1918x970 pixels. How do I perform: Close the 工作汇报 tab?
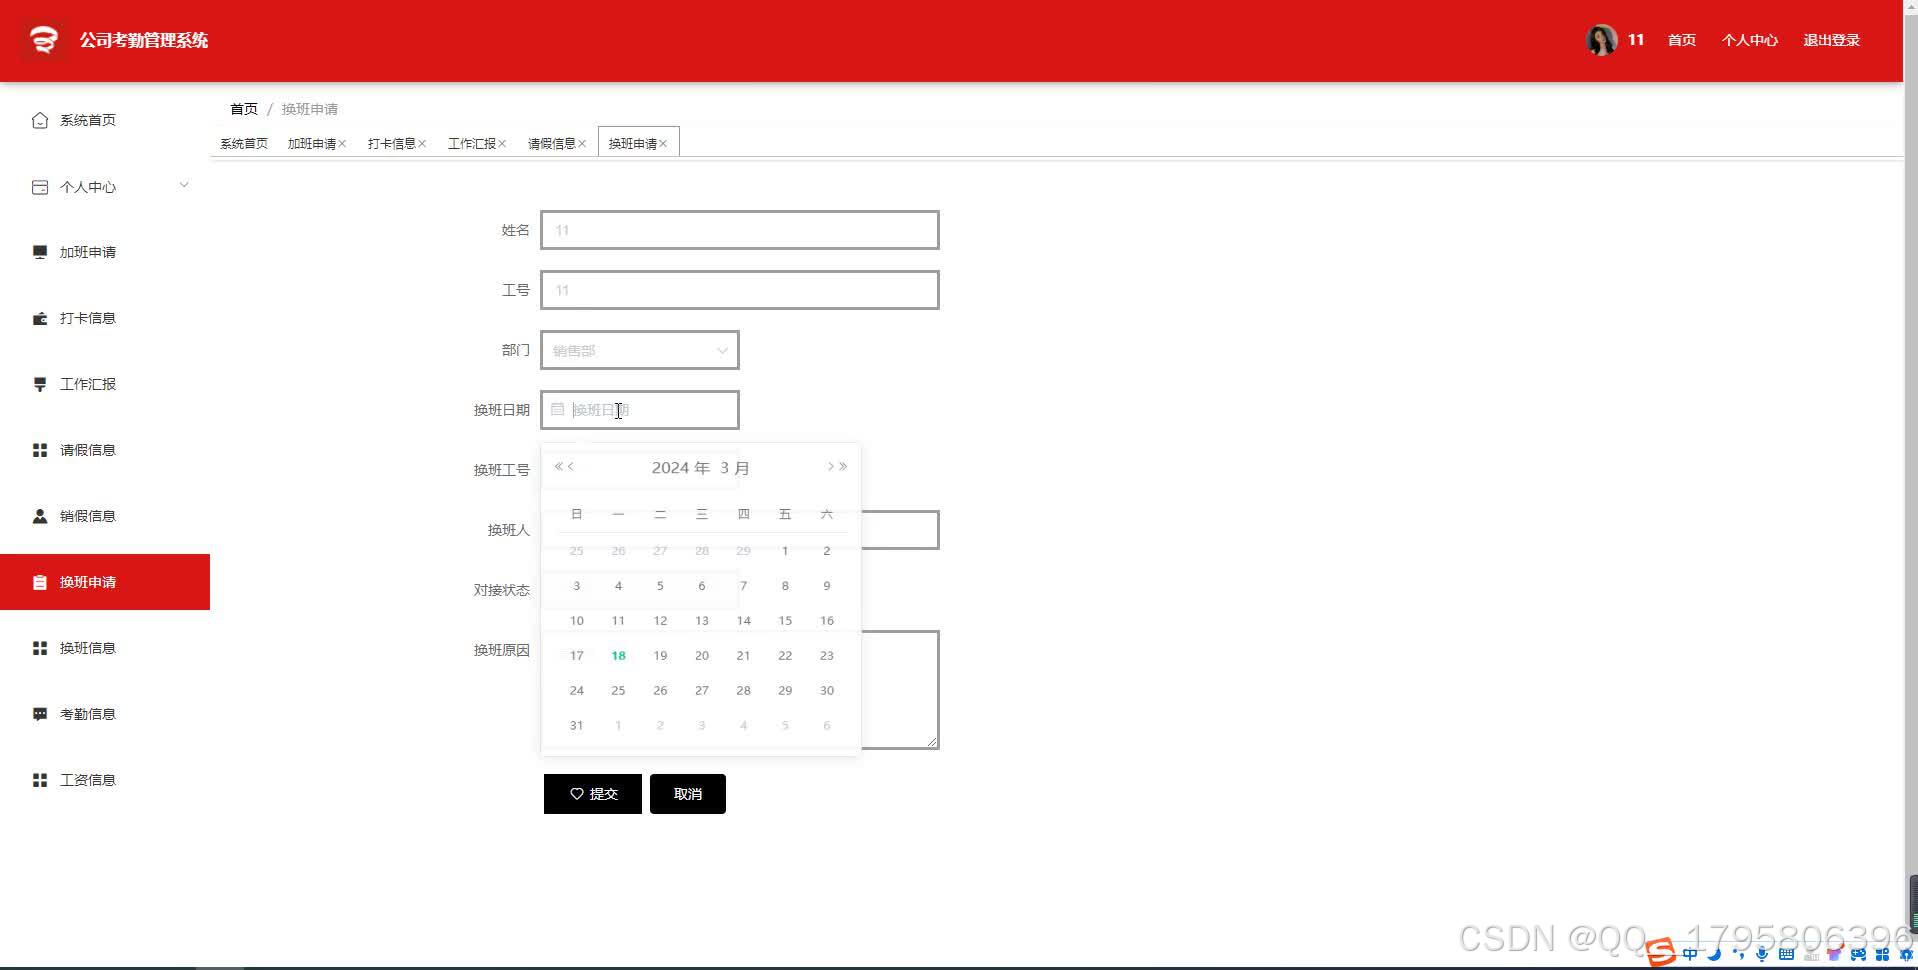[x=502, y=144]
